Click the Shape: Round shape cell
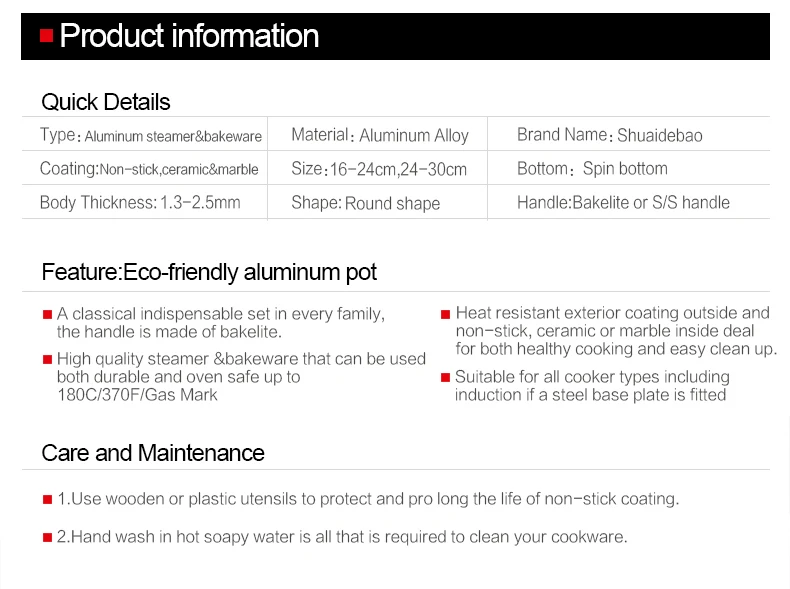Viewport: 790px width, 589px height. click(x=365, y=203)
